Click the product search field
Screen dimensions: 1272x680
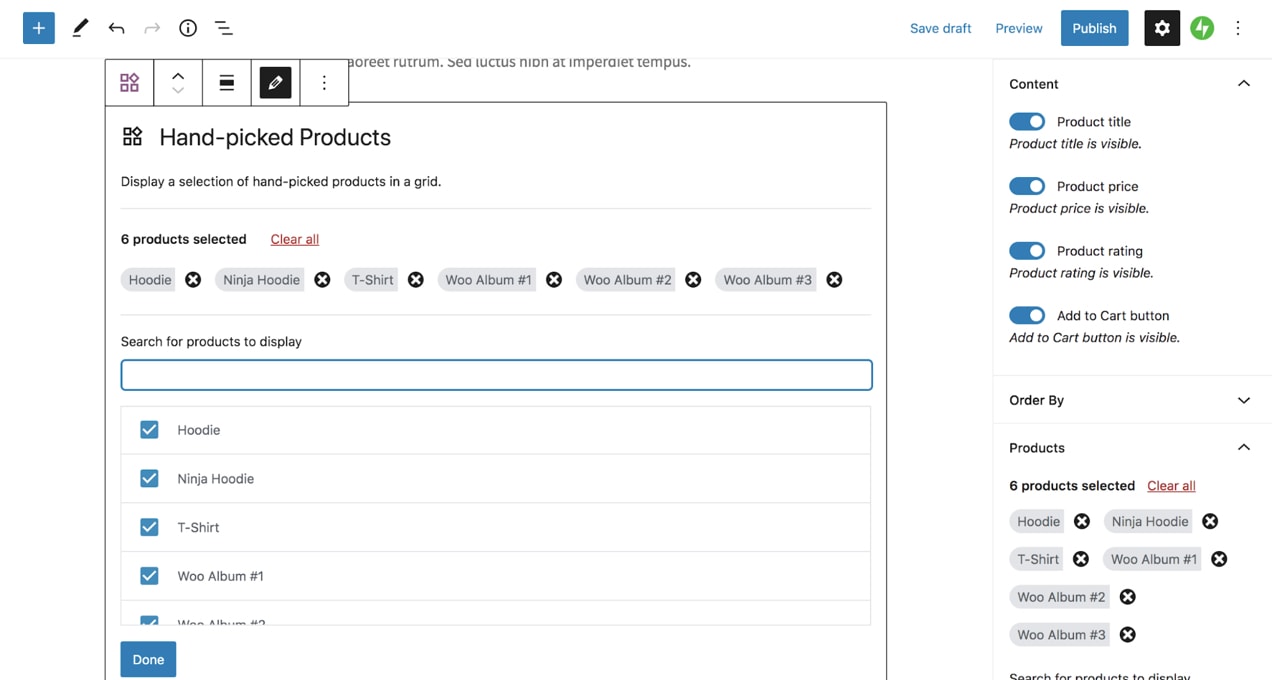pos(496,374)
